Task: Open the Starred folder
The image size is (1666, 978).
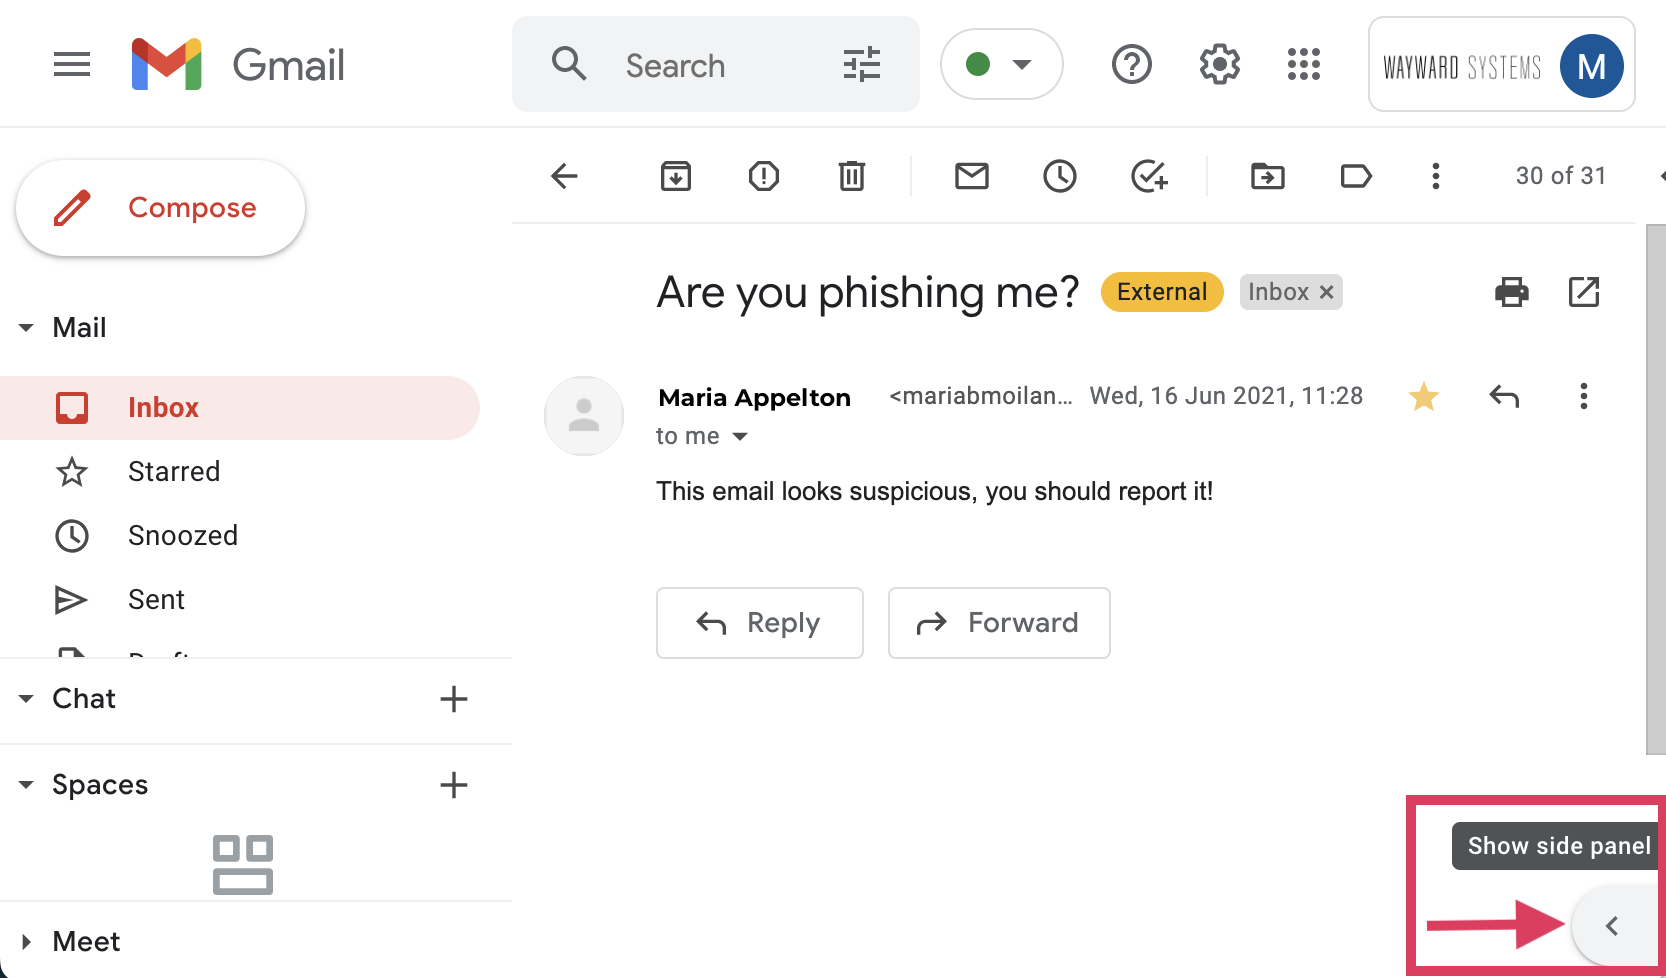Action: [174, 472]
